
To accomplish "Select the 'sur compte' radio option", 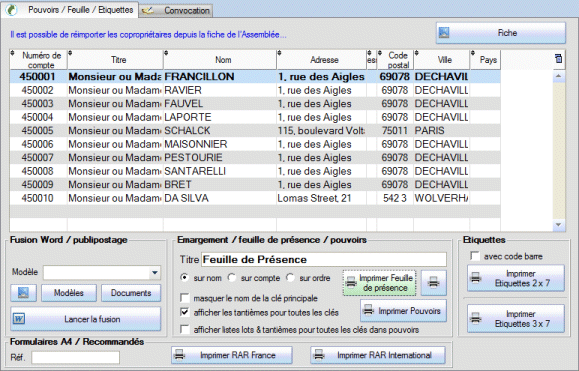I will (232, 278).
